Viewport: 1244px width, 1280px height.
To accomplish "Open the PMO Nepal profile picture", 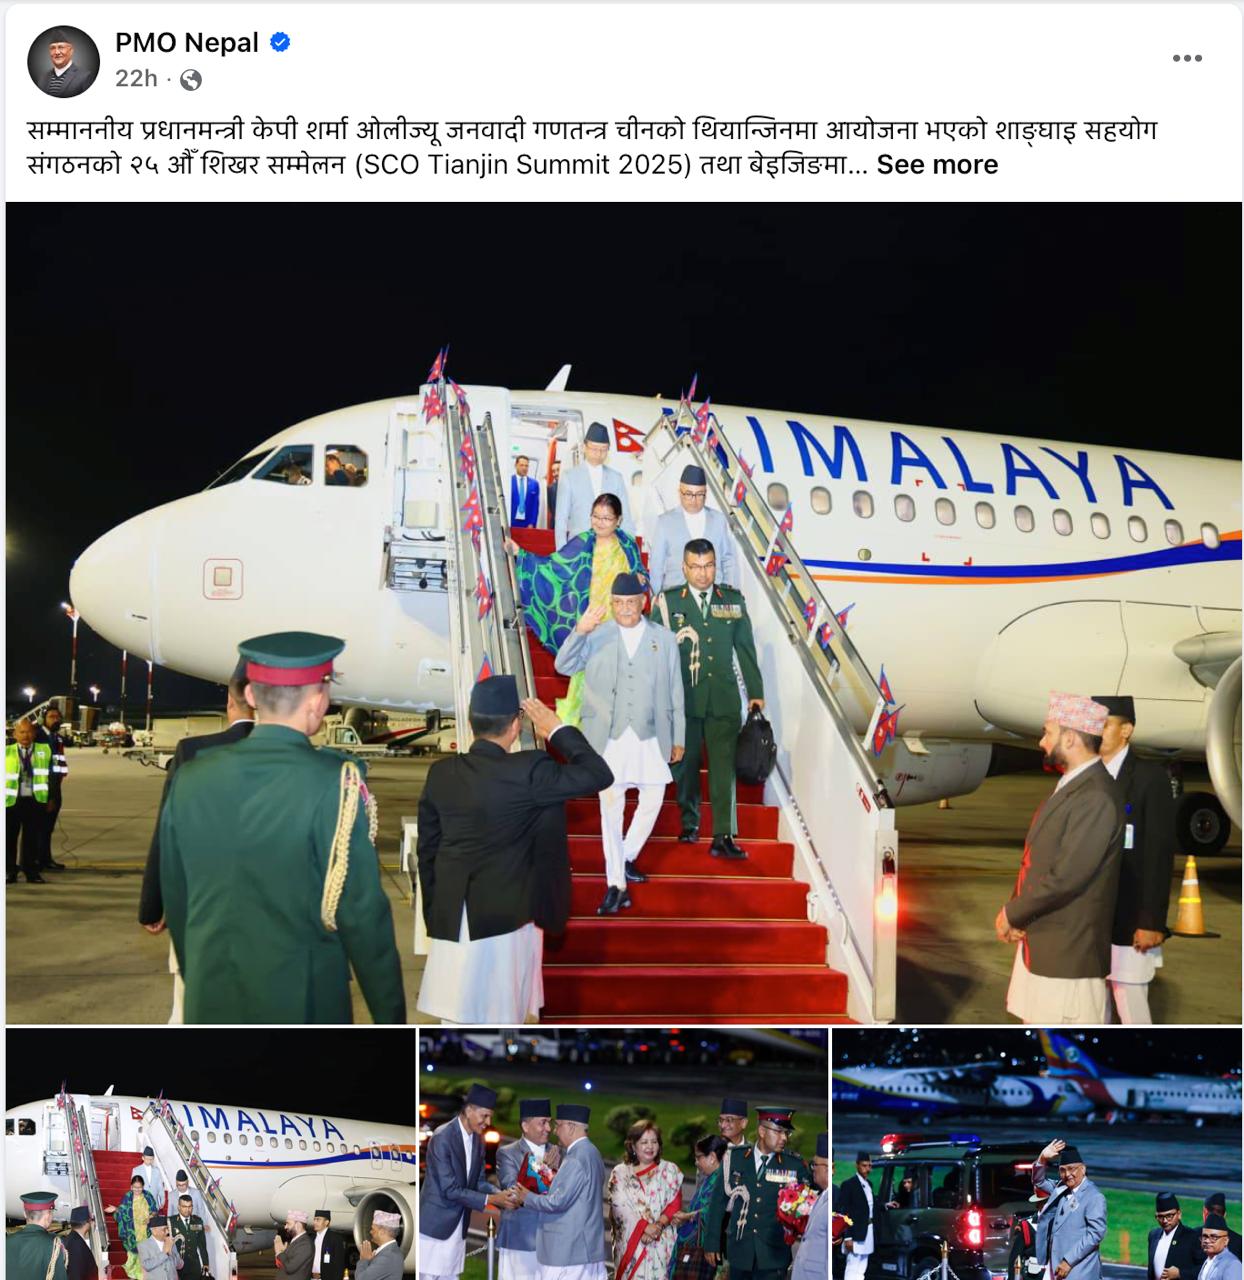I will click(62, 61).
